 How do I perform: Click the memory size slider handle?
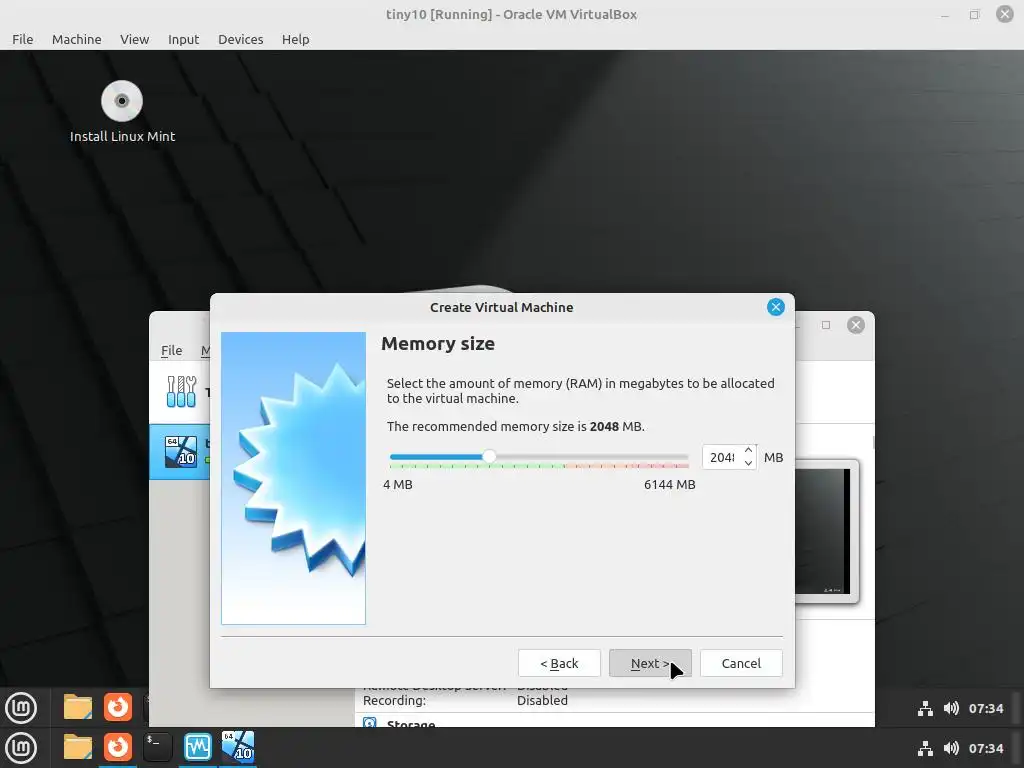click(489, 456)
